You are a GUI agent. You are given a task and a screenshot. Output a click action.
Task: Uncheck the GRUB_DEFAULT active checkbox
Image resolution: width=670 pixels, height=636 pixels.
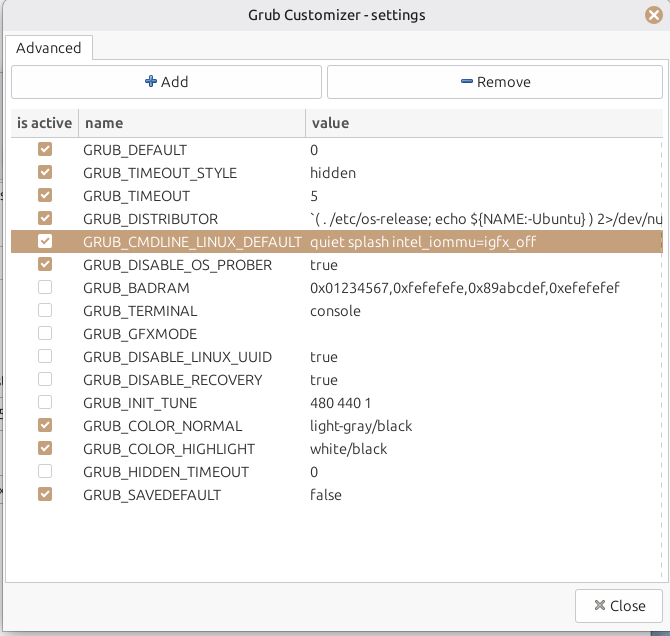point(44,150)
